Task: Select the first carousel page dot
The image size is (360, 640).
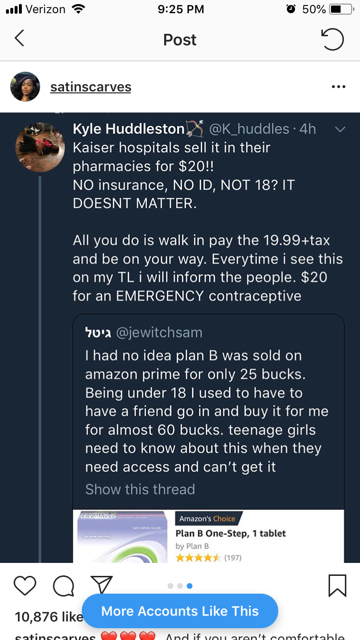Action: [x=171, y=586]
